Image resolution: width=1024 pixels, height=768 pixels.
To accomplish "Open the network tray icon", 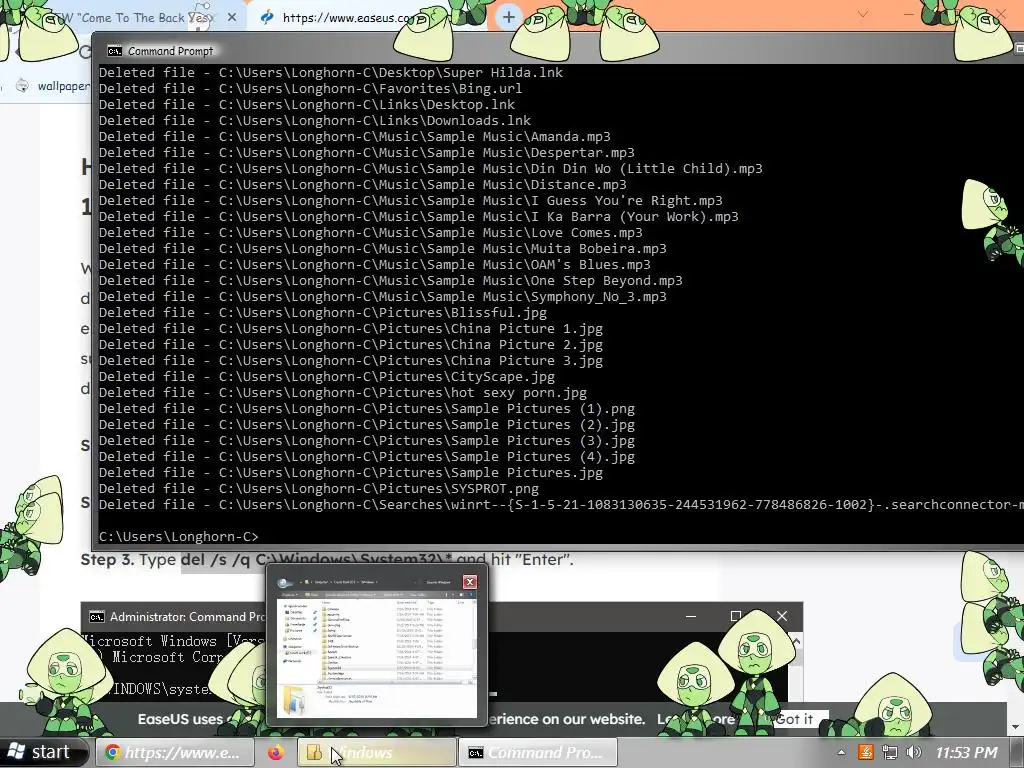I will coord(889,752).
